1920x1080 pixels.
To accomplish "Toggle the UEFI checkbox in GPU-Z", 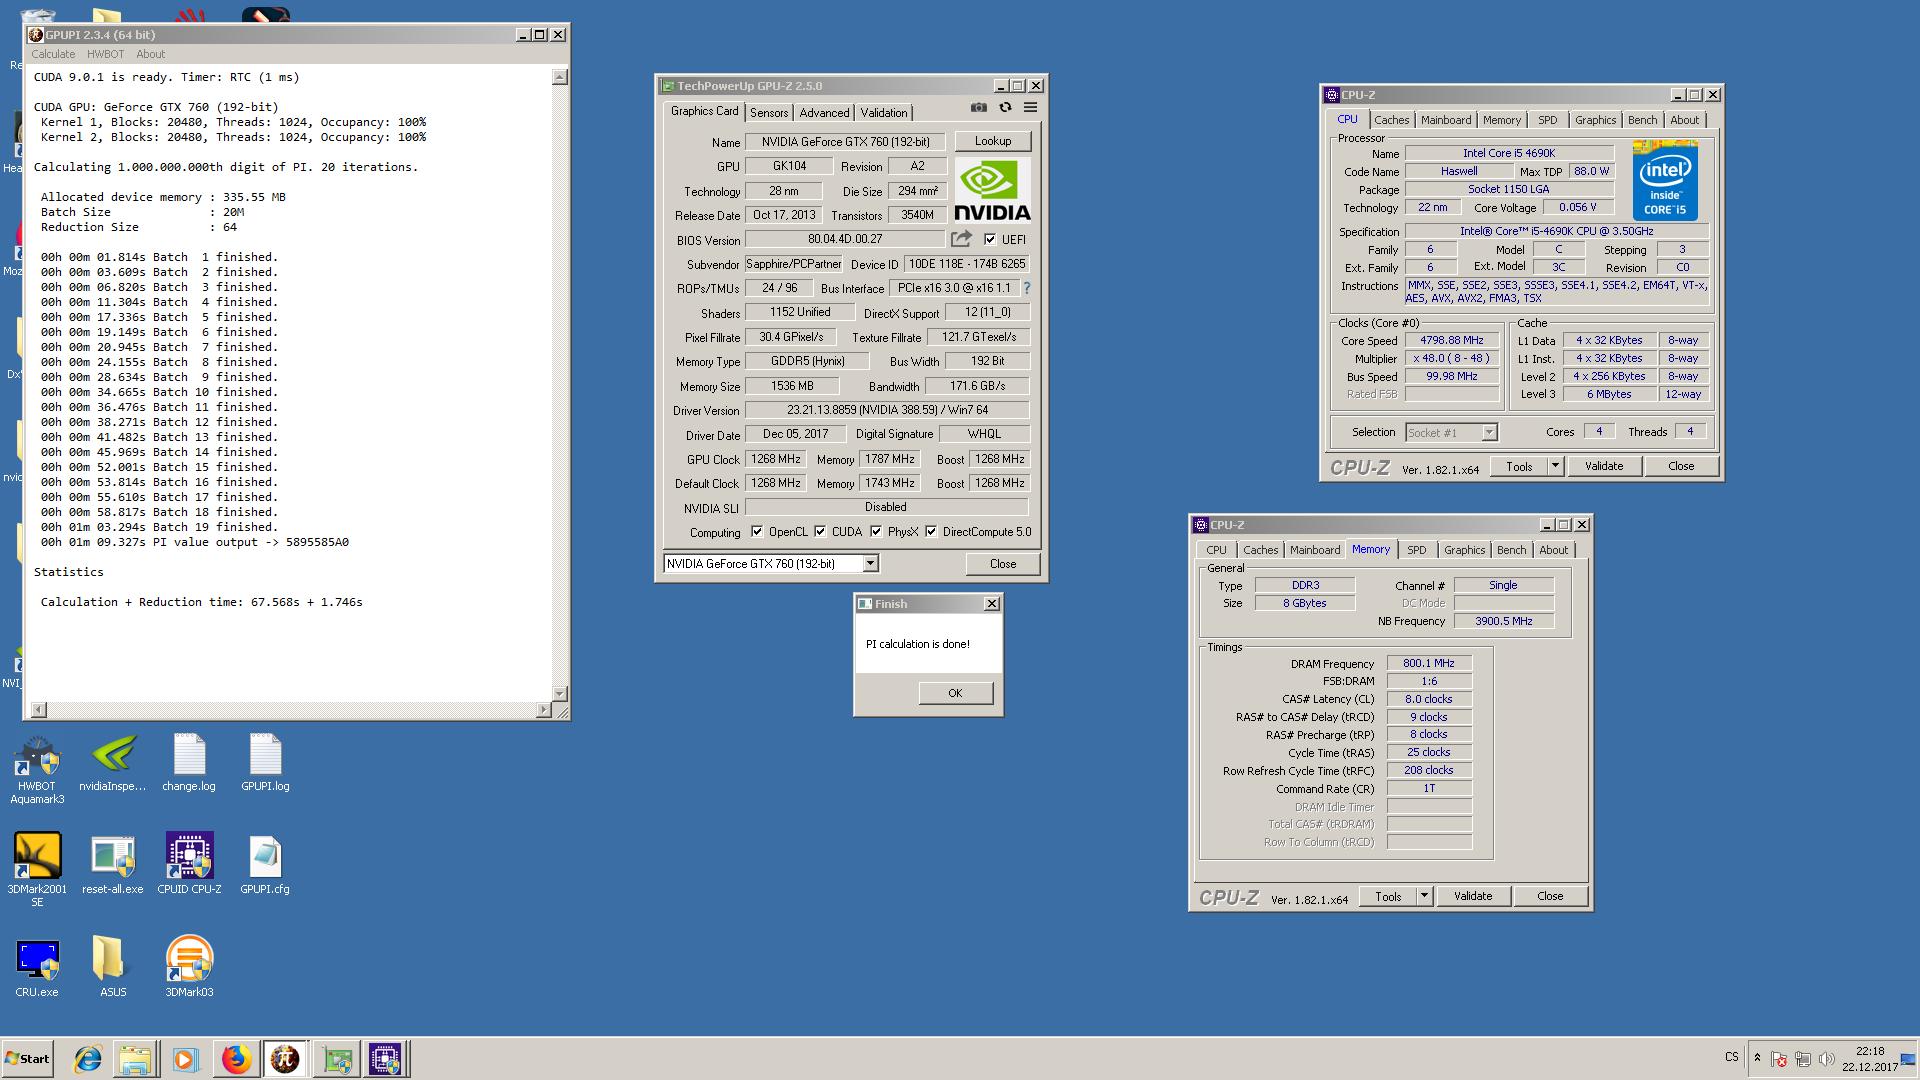I will 990,239.
